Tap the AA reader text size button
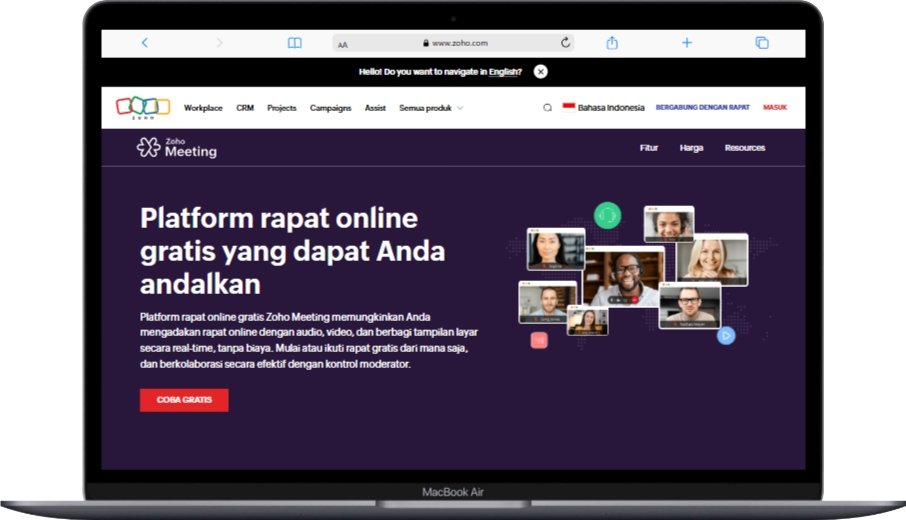The image size is (906, 520). [343, 44]
